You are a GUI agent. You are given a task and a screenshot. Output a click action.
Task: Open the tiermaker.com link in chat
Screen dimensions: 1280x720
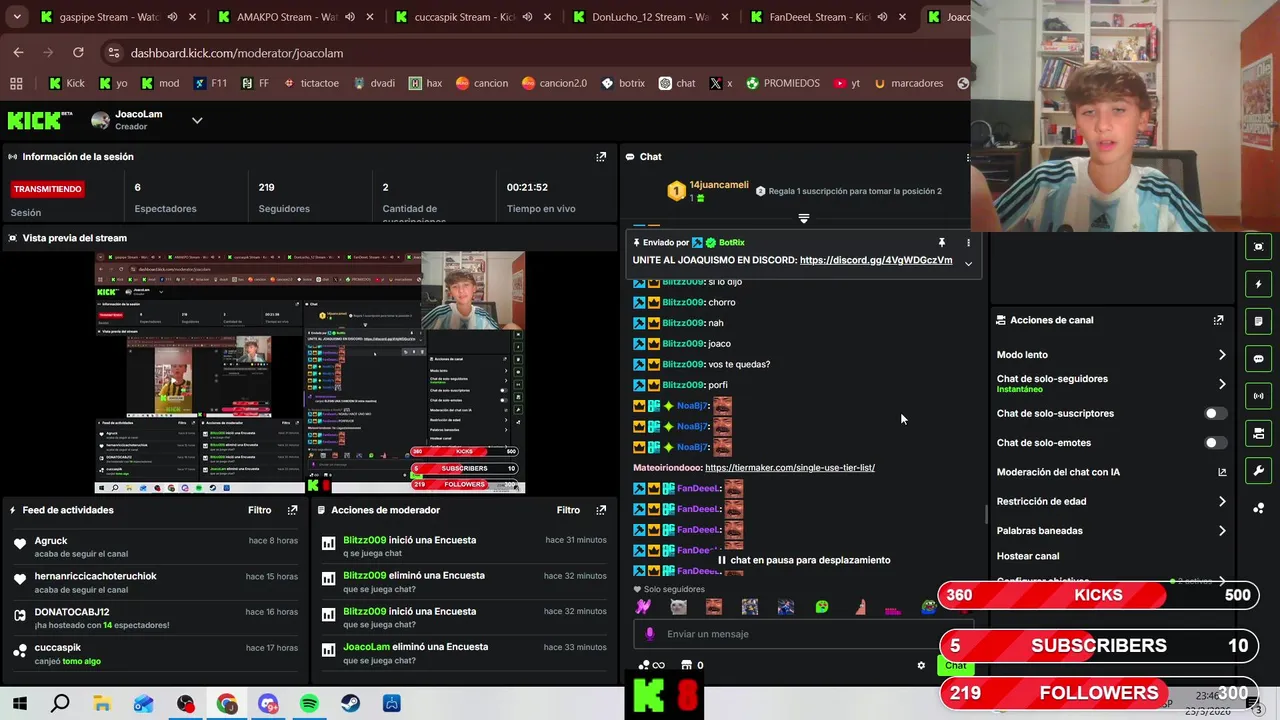790,468
